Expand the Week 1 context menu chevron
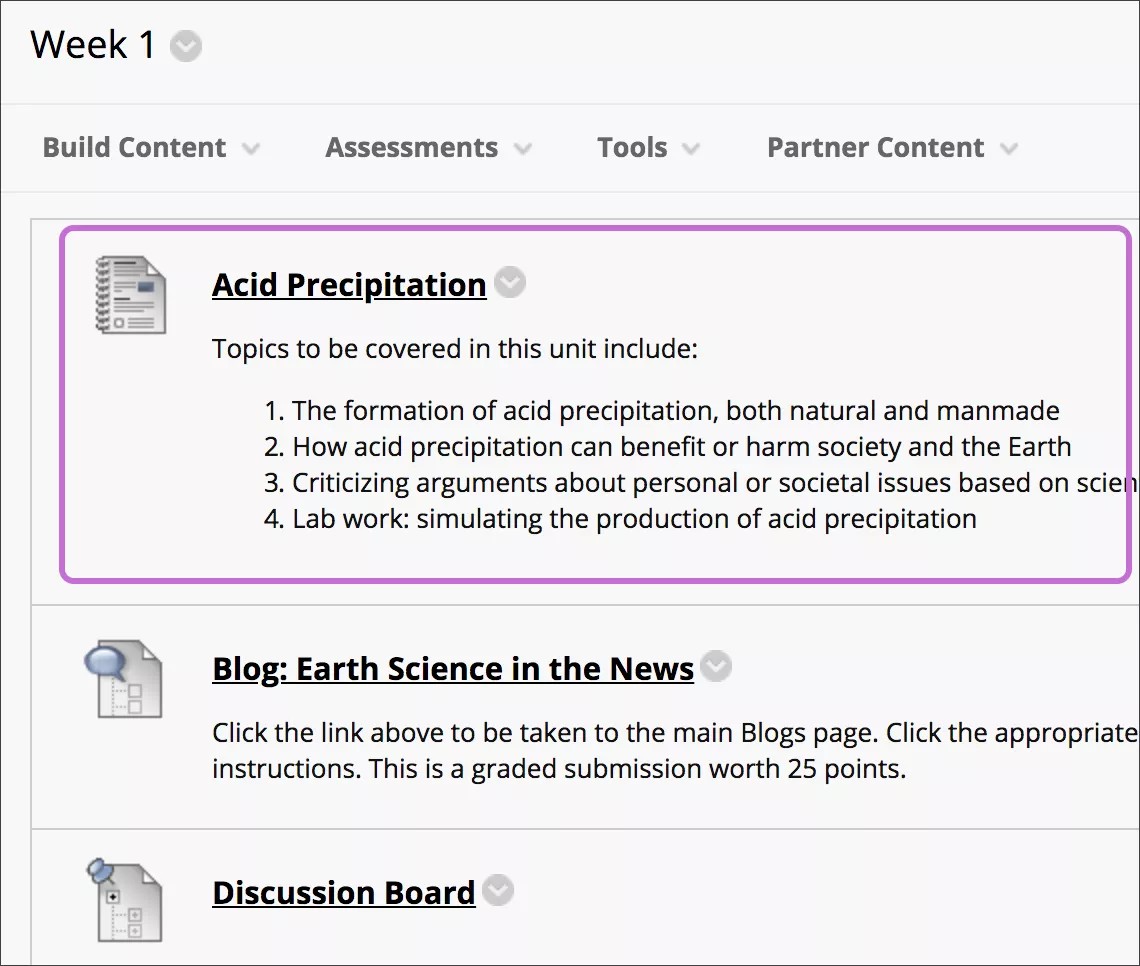The width and height of the screenshot is (1140, 966). coord(184,46)
